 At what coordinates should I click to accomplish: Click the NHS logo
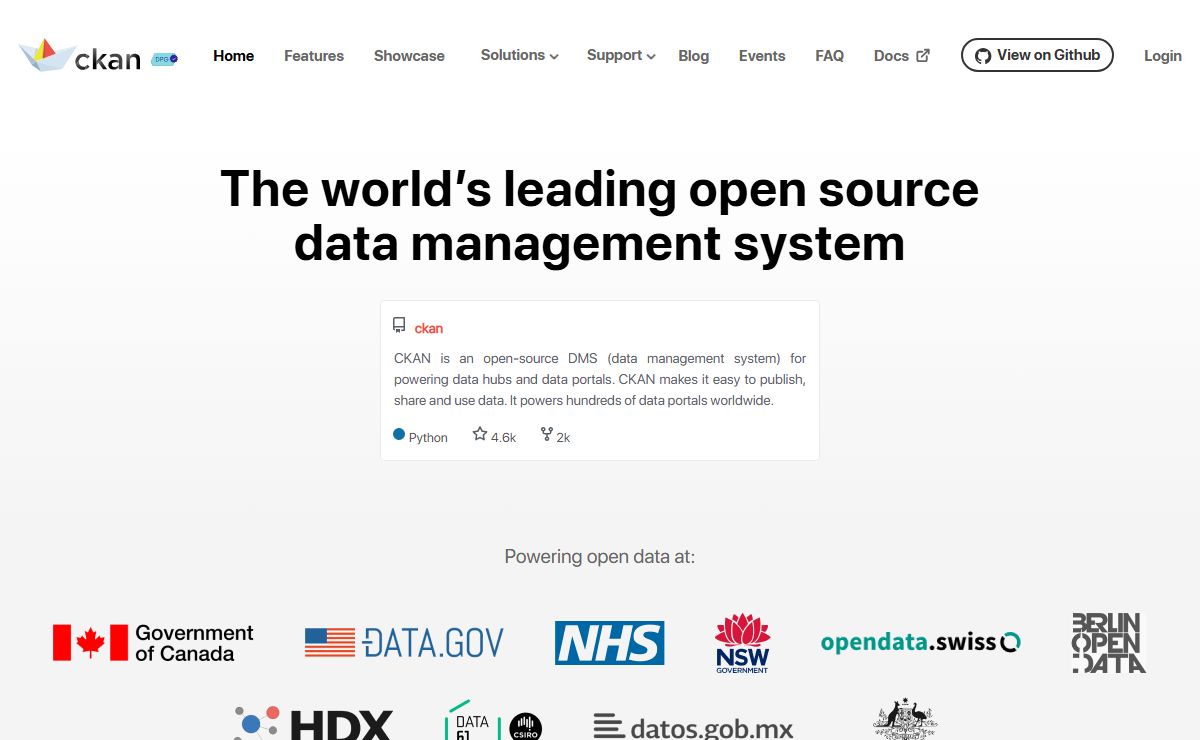[609, 643]
